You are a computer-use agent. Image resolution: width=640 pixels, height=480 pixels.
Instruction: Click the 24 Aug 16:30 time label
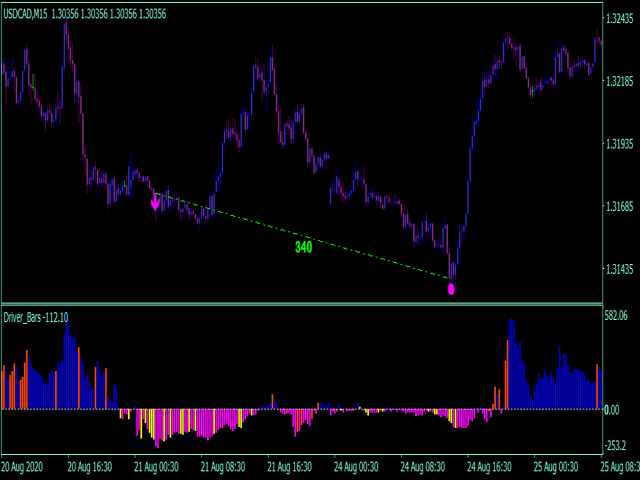(489, 467)
